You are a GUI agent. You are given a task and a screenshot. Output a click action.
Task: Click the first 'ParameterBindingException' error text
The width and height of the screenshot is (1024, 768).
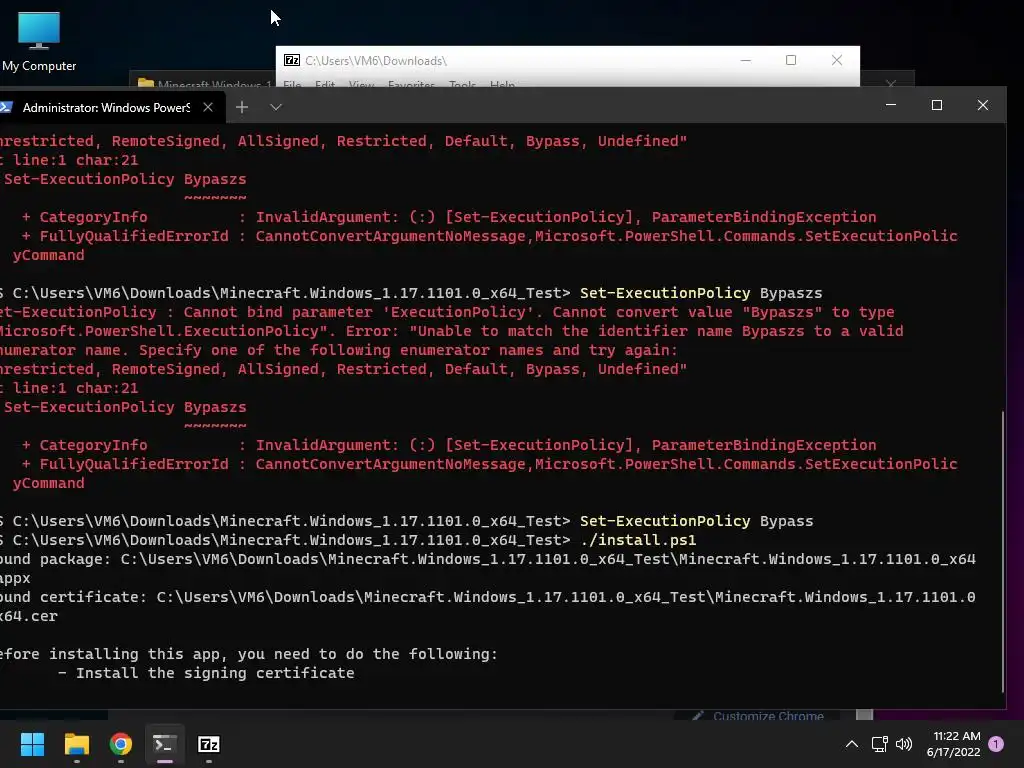[764, 217]
